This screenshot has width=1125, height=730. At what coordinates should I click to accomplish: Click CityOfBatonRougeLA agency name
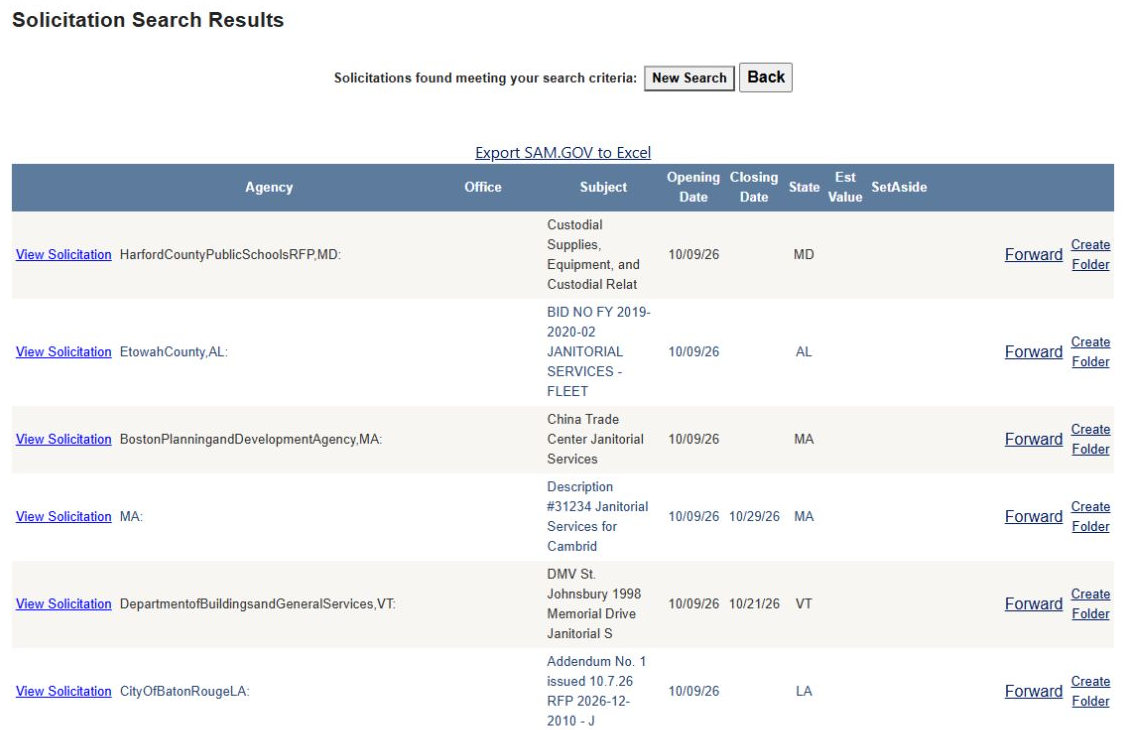pyautogui.click(x=184, y=691)
